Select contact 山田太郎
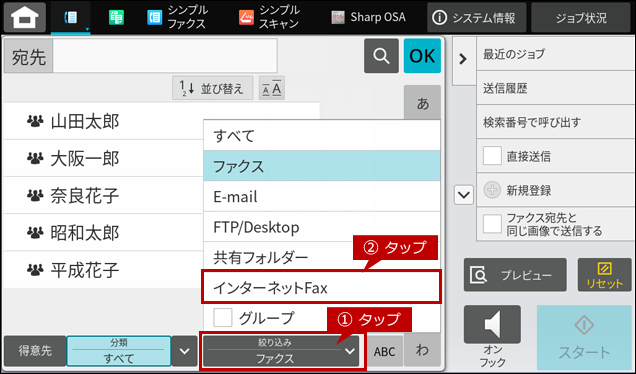This screenshot has width=636, height=374. [103, 121]
